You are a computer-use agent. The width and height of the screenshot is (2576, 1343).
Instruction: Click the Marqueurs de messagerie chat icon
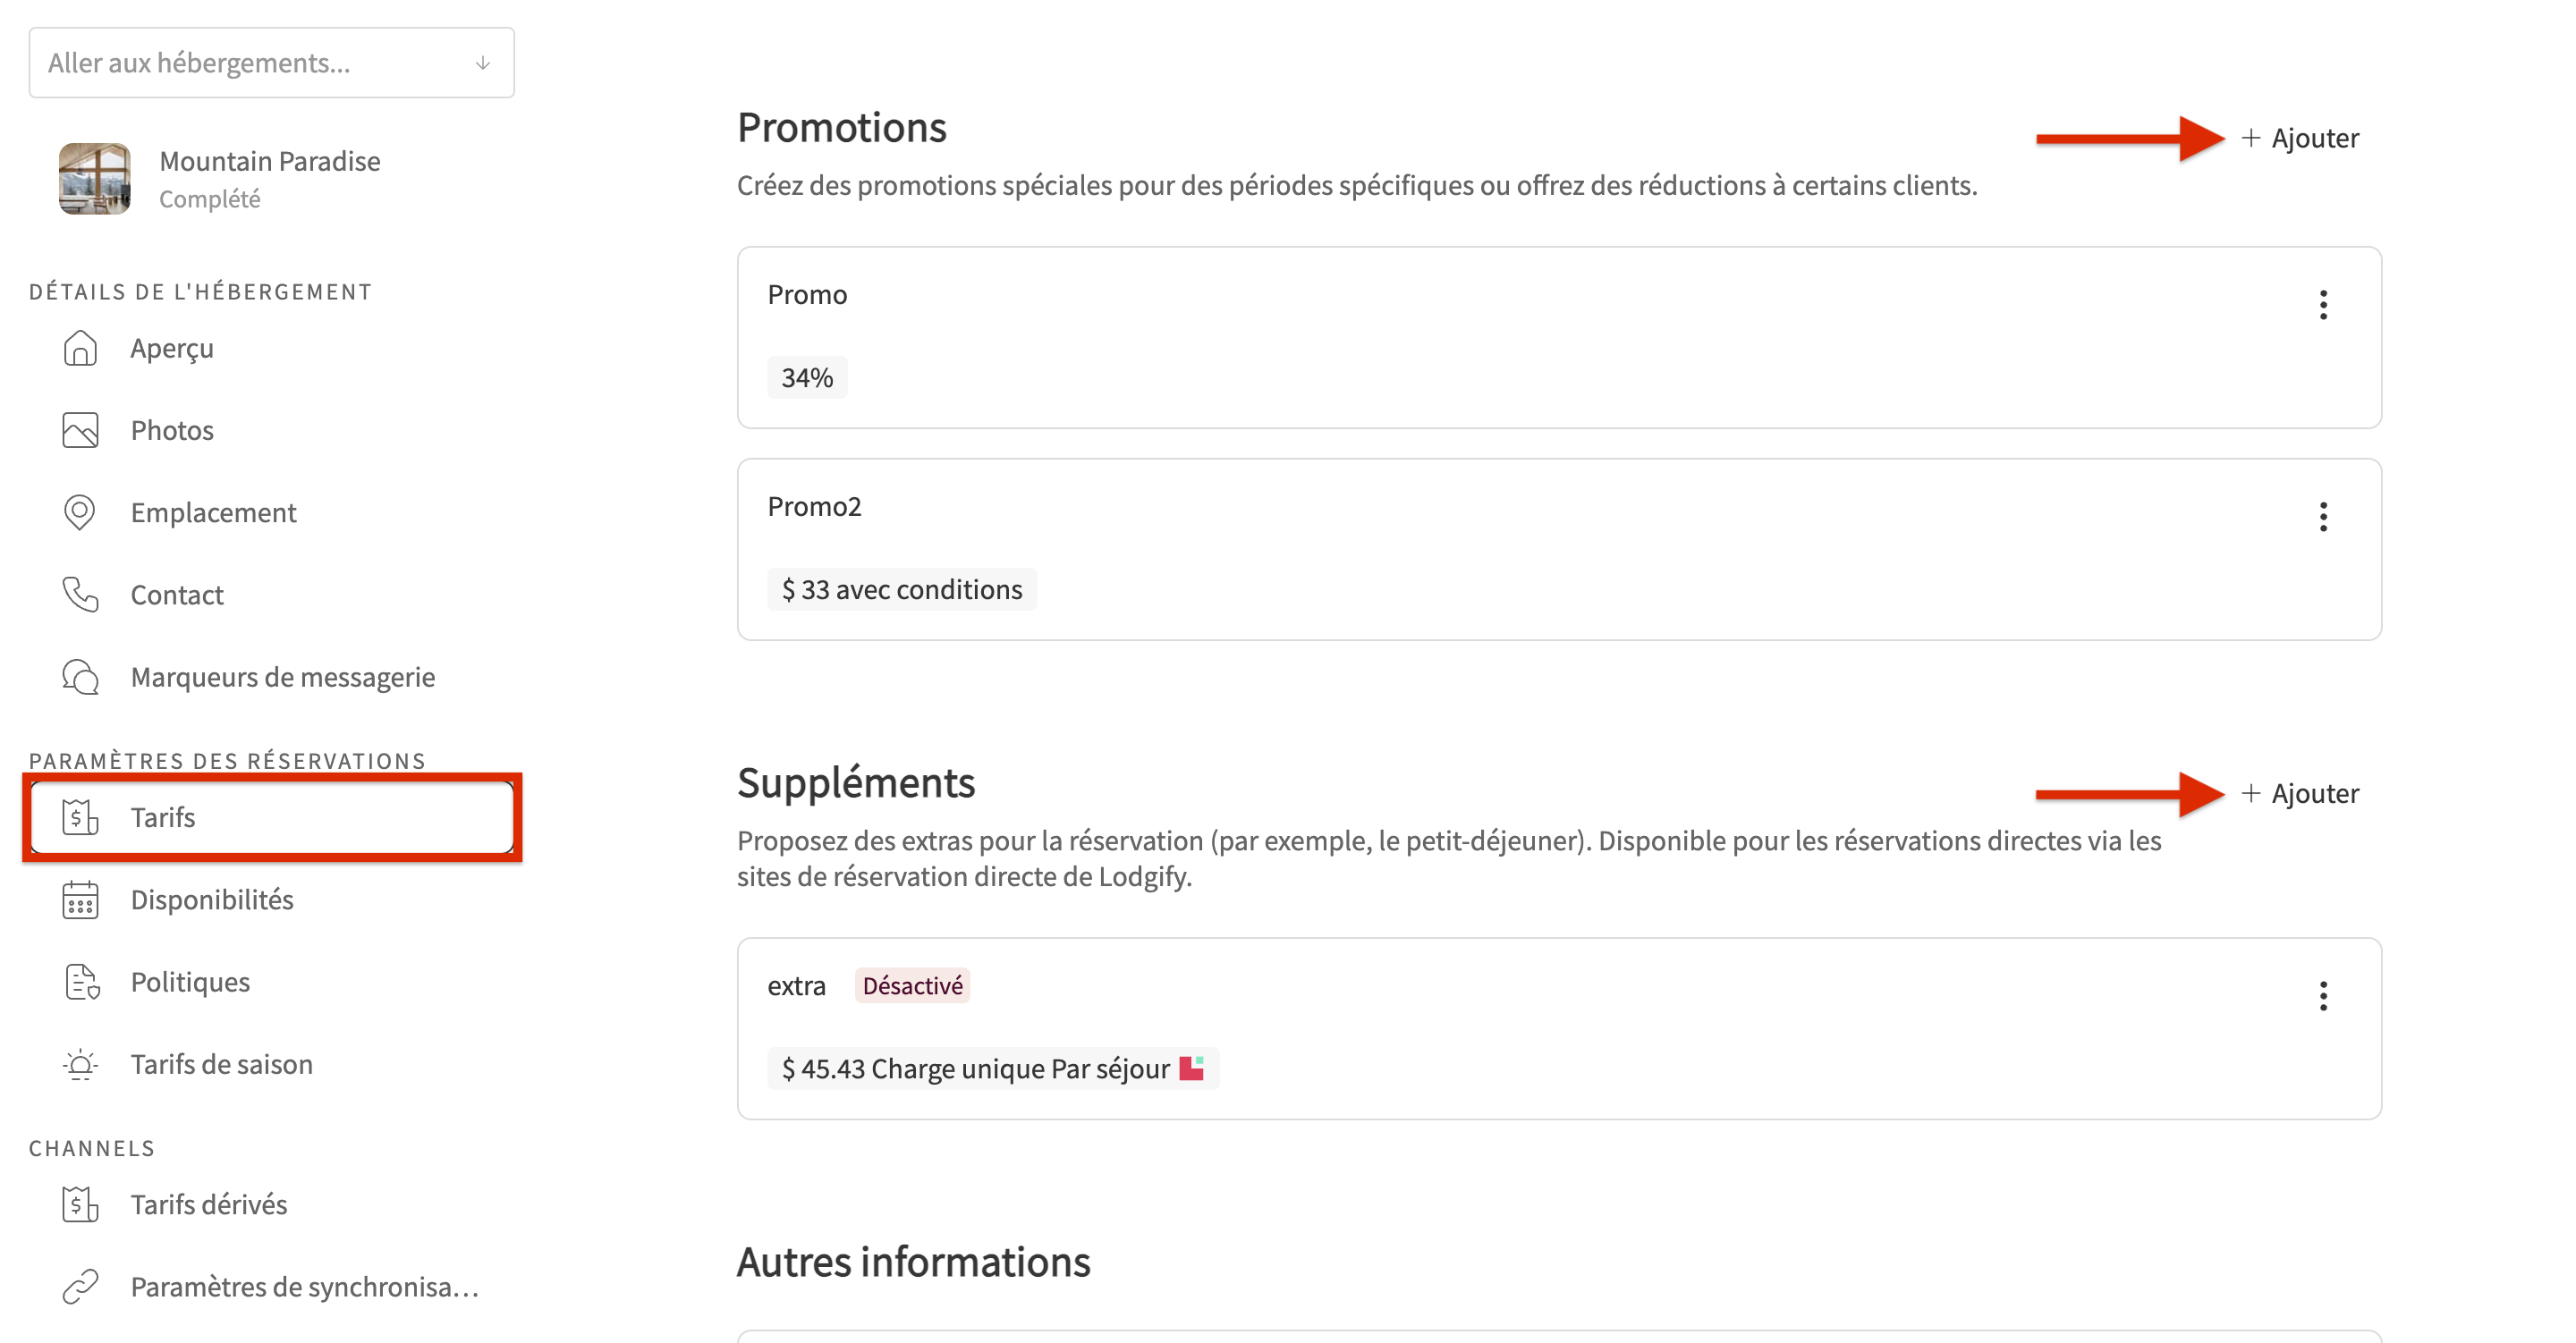pyautogui.click(x=80, y=677)
